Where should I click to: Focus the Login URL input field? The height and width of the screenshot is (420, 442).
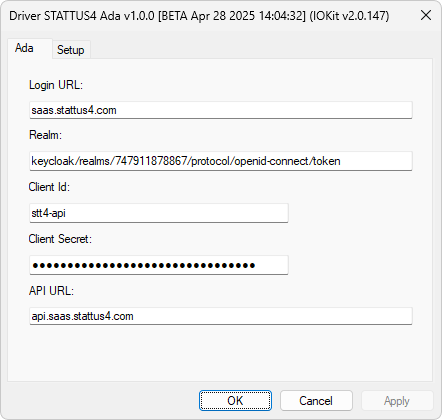[221, 110]
